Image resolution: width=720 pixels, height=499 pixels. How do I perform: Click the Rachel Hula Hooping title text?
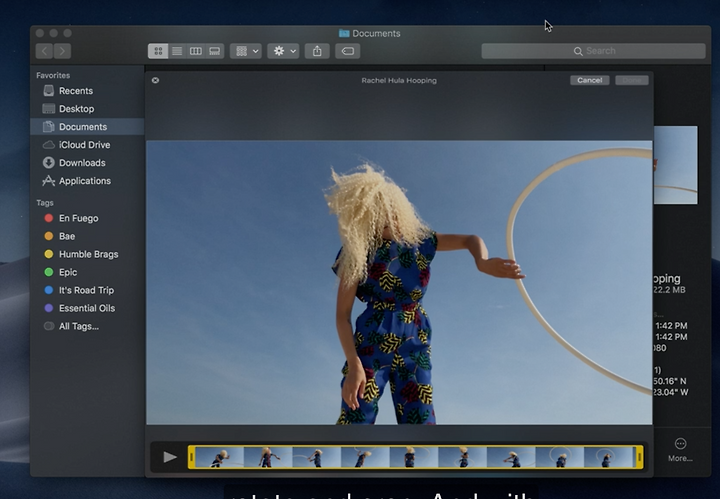399,80
